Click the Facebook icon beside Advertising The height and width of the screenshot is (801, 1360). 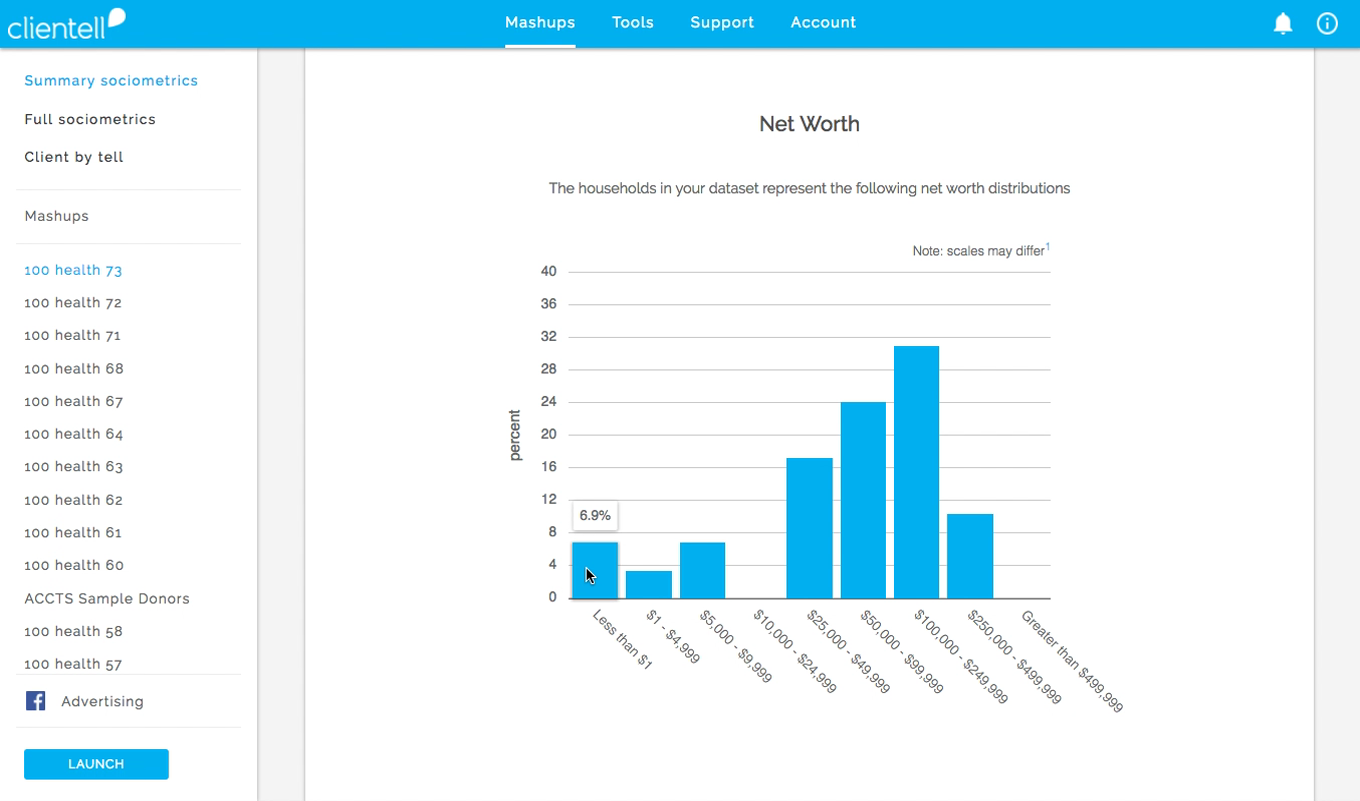coord(35,701)
